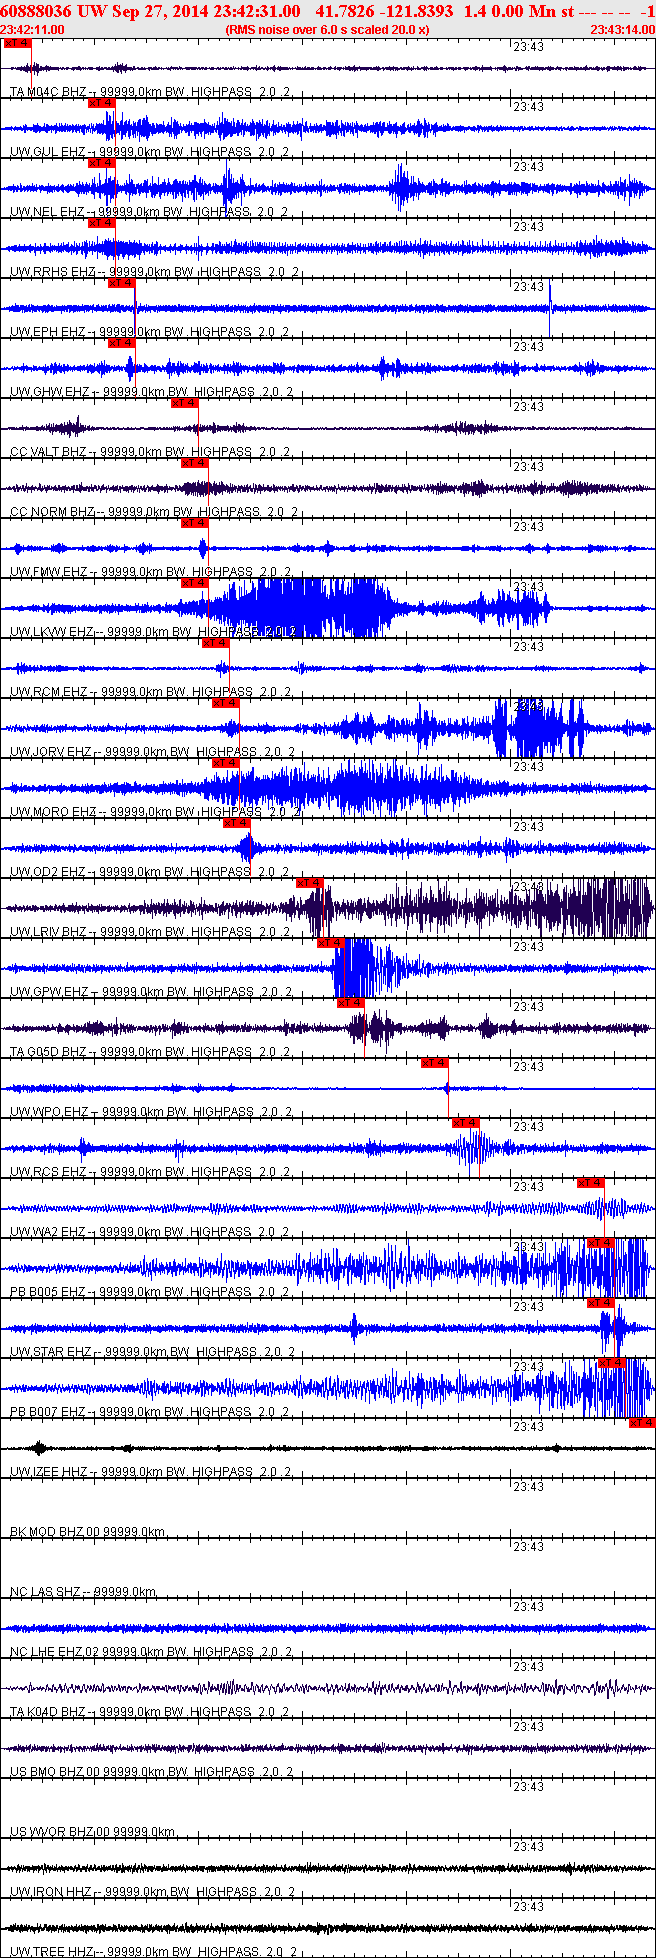Select the red pick marker on UW.GPW trace

(x=330, y=943)
